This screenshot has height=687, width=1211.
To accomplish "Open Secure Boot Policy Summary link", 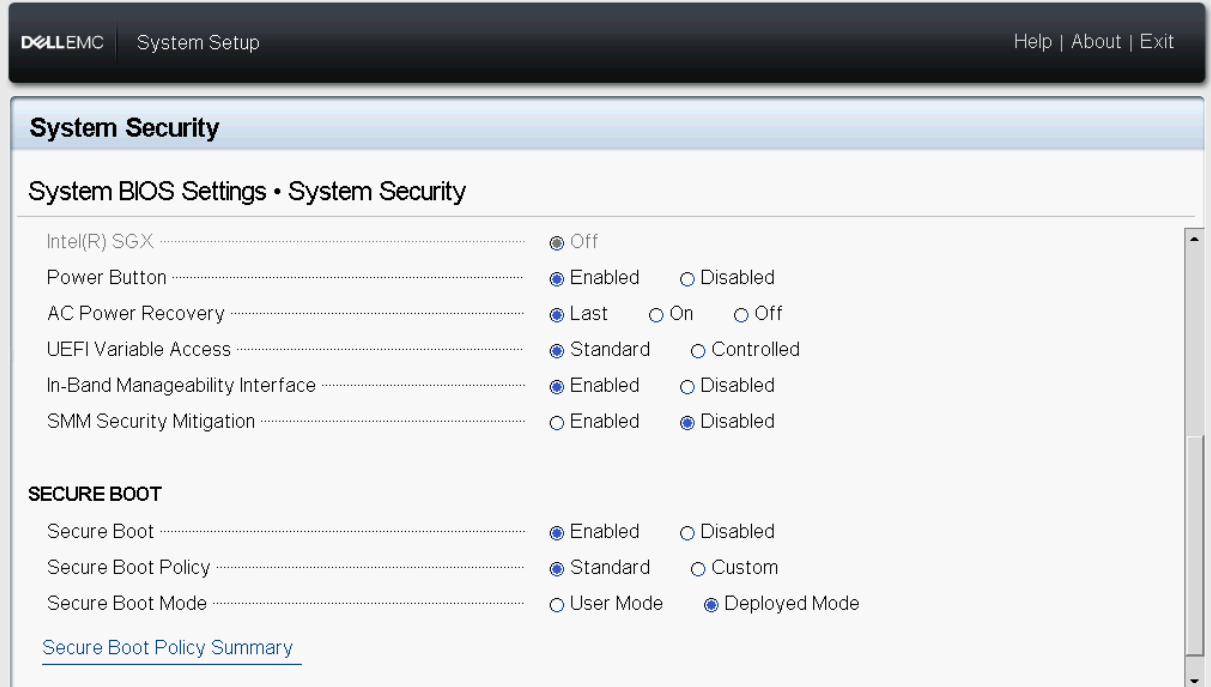I will pos(167,648).
